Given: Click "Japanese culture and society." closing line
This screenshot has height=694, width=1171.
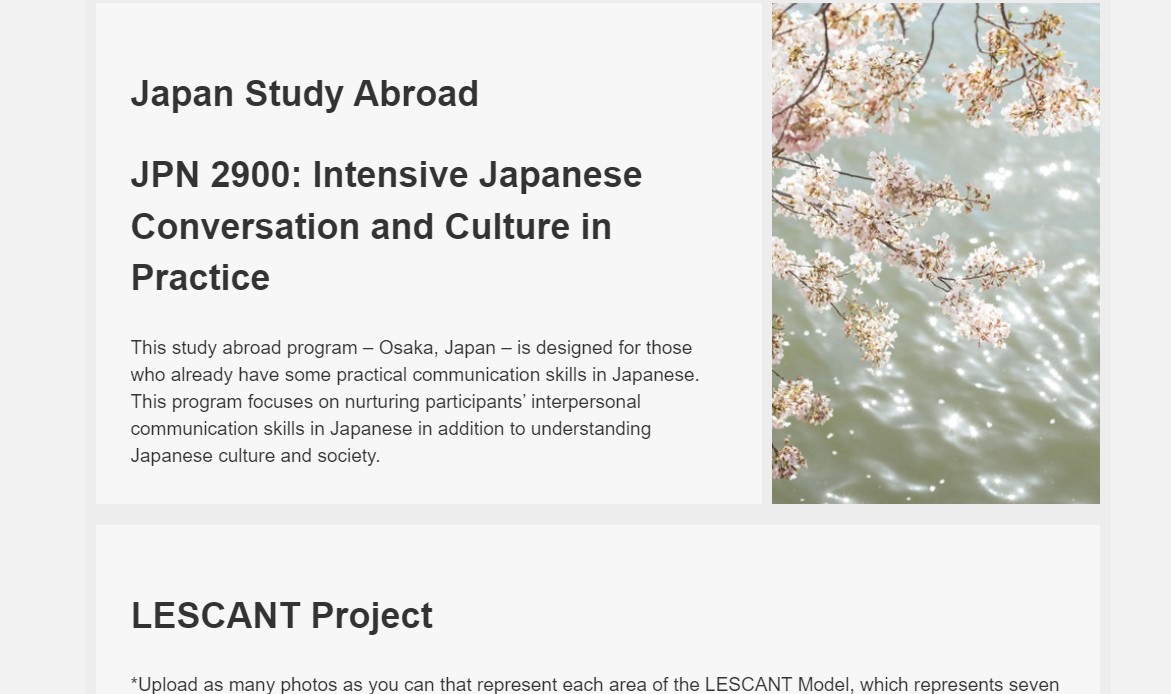Looking at the screenshot, I should pos(255,456).
